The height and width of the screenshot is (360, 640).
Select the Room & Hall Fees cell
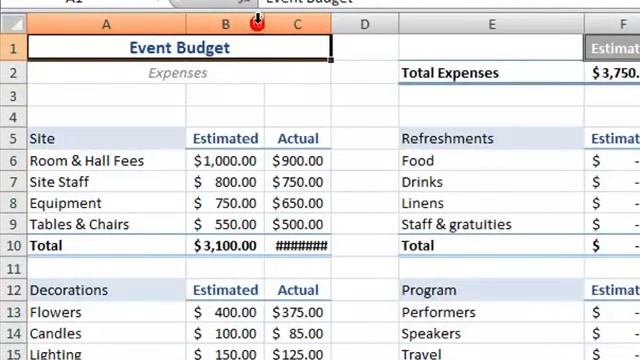click(x=107, y=160)
